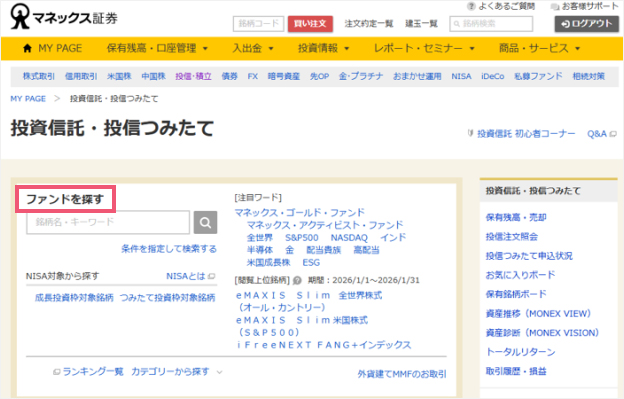
Task: Click マネックス・ゴールド・ファンド keyword
Action: click(300, 212)
